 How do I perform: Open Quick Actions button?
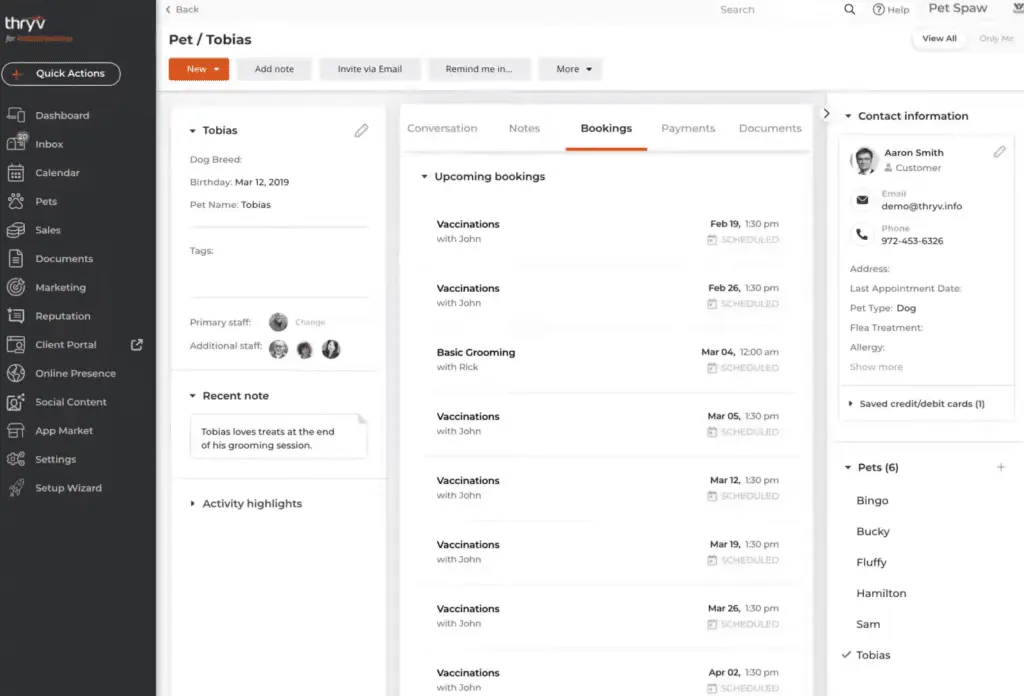(61, 74)
